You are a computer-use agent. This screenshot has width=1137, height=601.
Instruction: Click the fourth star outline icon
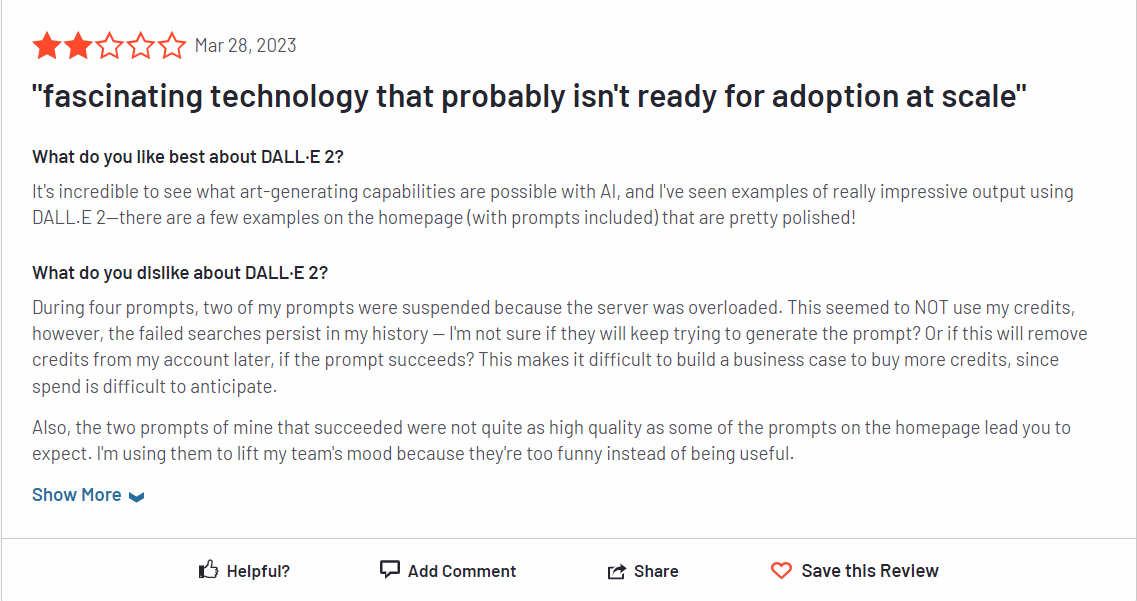142,44
